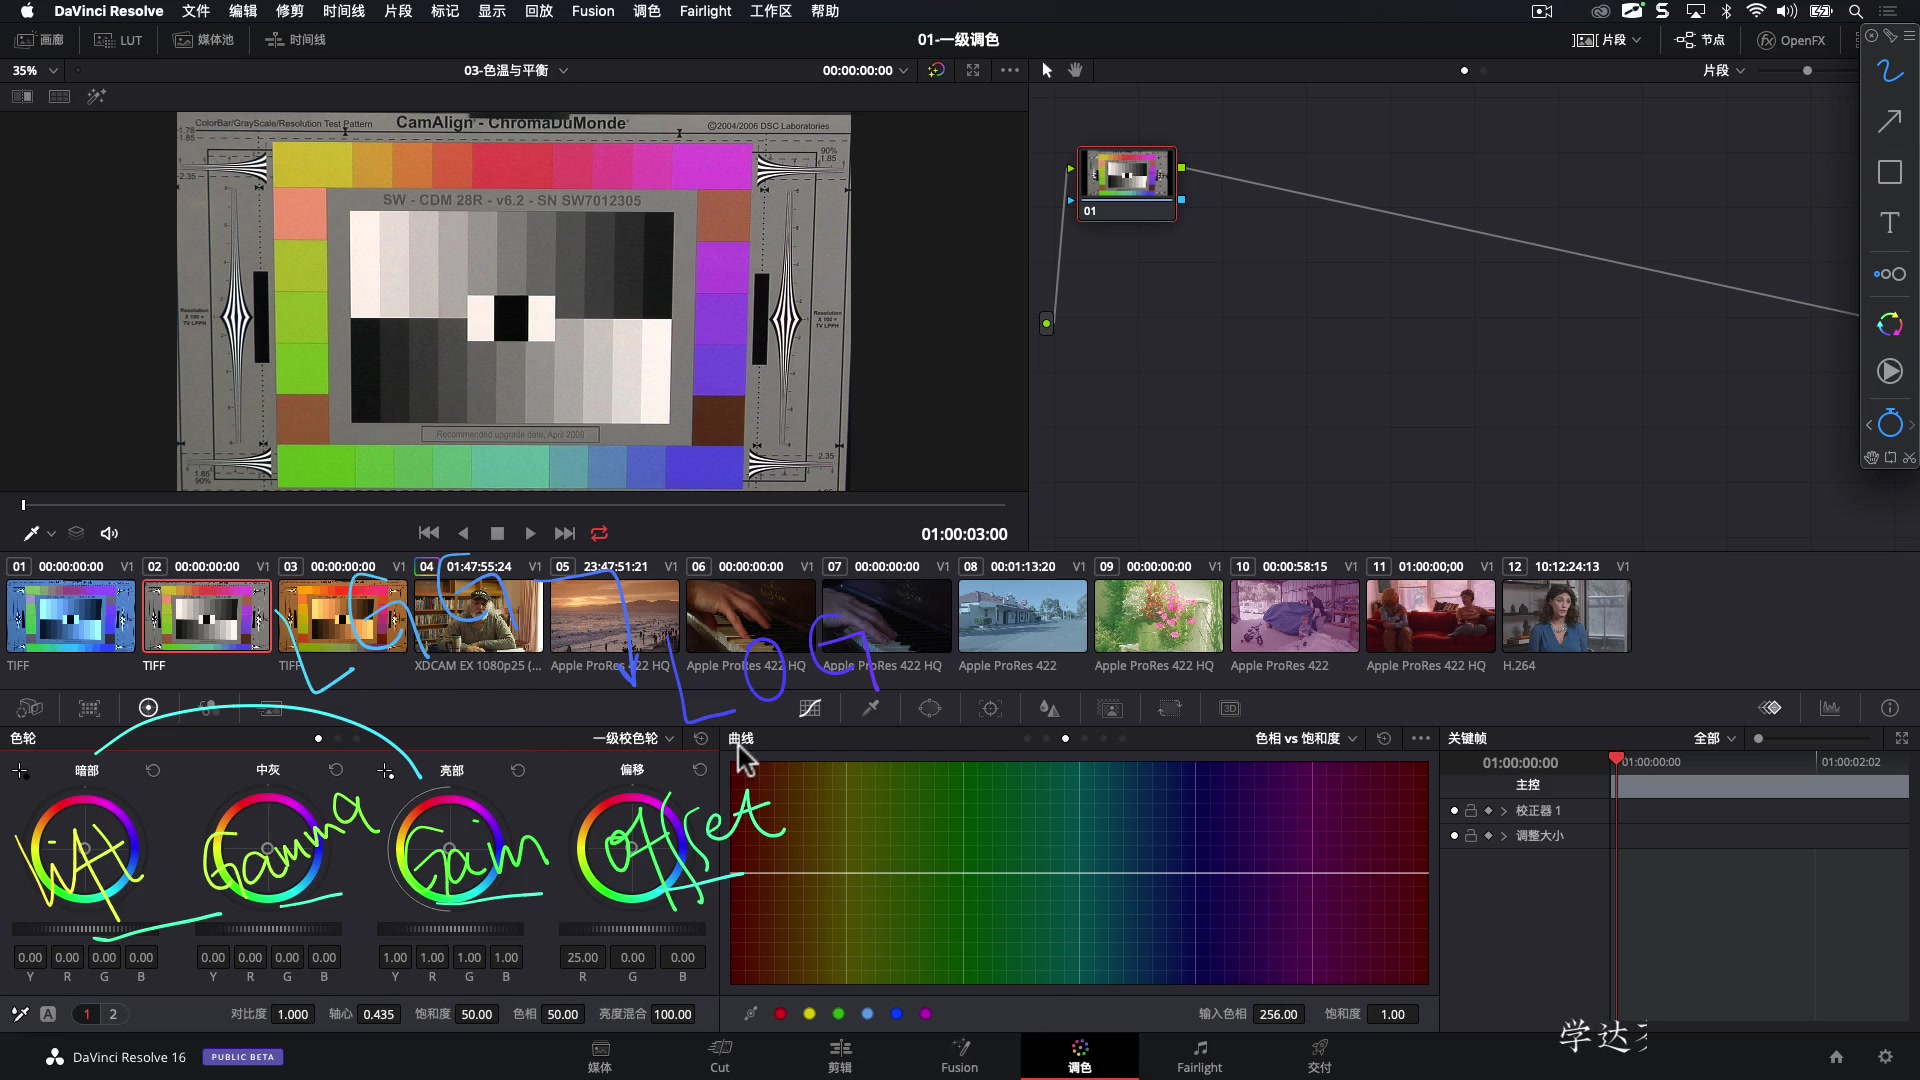Select the yellow hue preset dot
1920x1080 pixels.
coord(809,1014)
